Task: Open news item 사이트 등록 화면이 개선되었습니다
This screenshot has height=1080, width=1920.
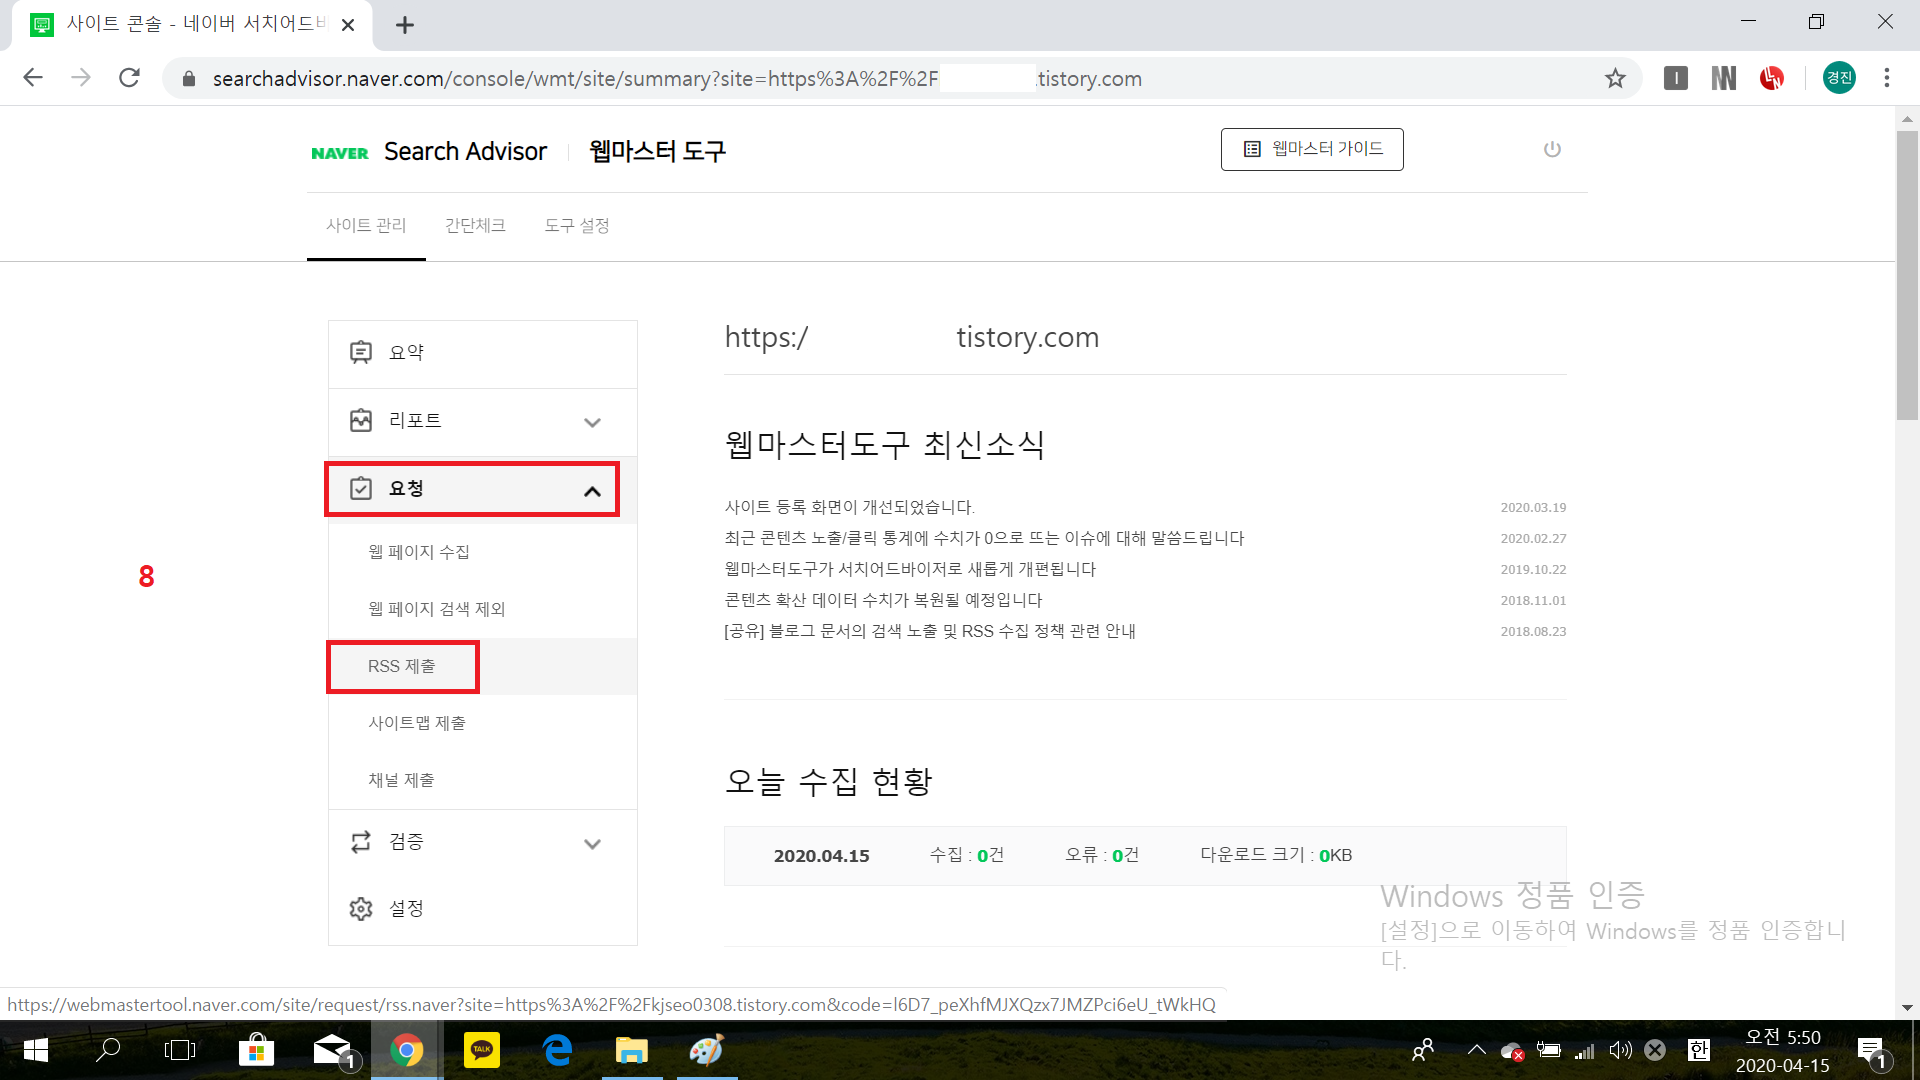Action: tap(849, 507)
